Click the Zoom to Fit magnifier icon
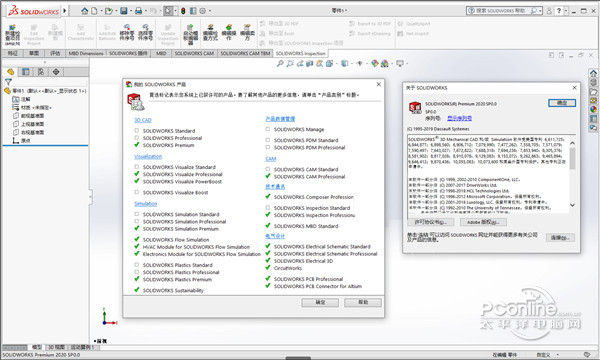The width and height of the screenshot is (600, 360). click(280, 64)
